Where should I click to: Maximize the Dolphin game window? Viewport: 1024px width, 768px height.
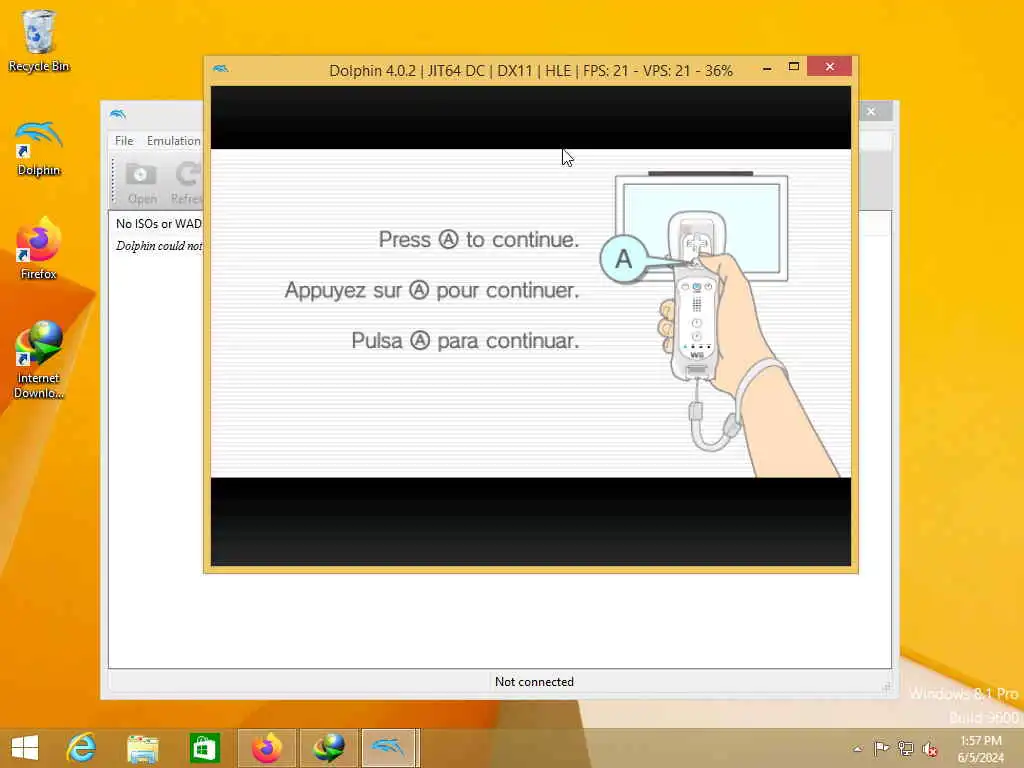pos(793,67)
